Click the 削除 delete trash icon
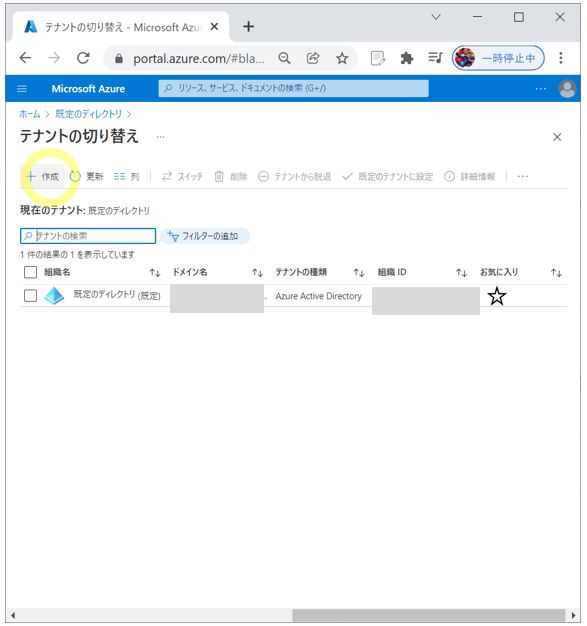 click(219, 176)
